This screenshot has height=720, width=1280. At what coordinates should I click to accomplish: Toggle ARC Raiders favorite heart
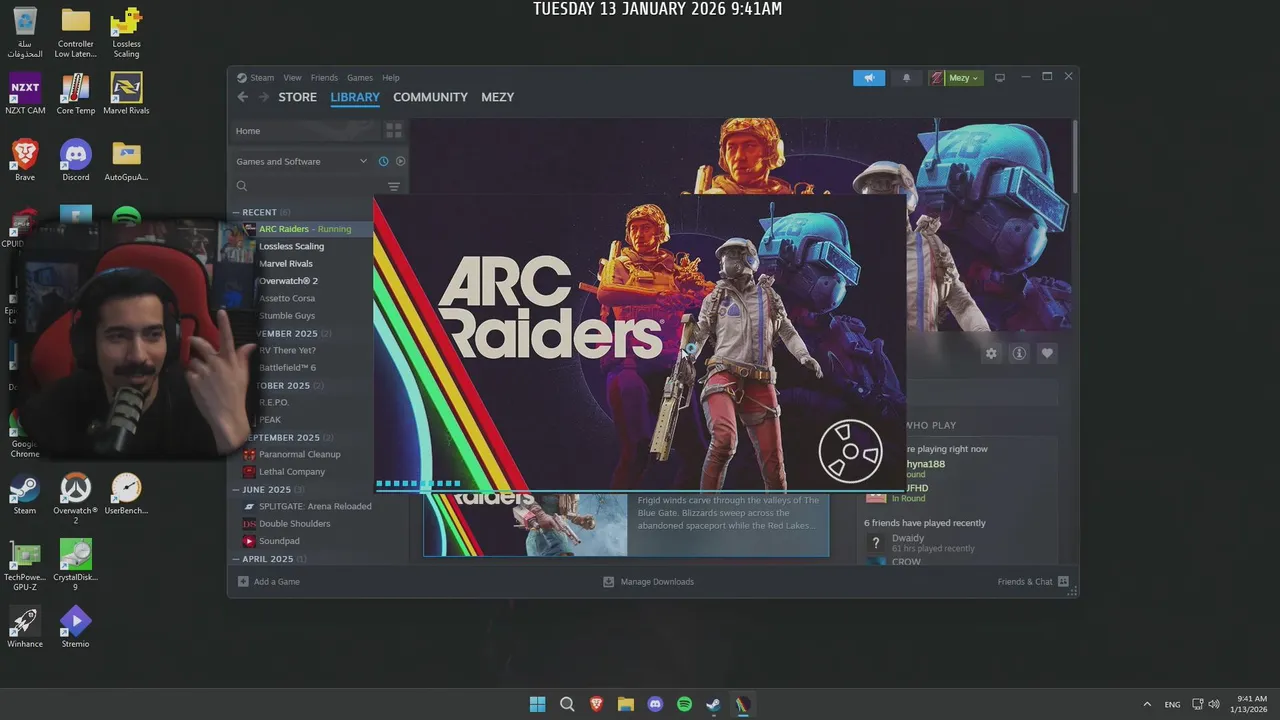tap(1047, 353)
